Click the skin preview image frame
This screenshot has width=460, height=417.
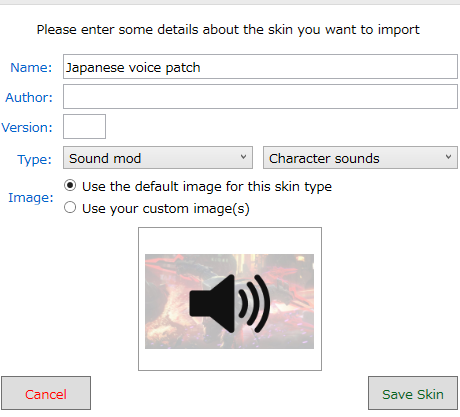(230, 299)
